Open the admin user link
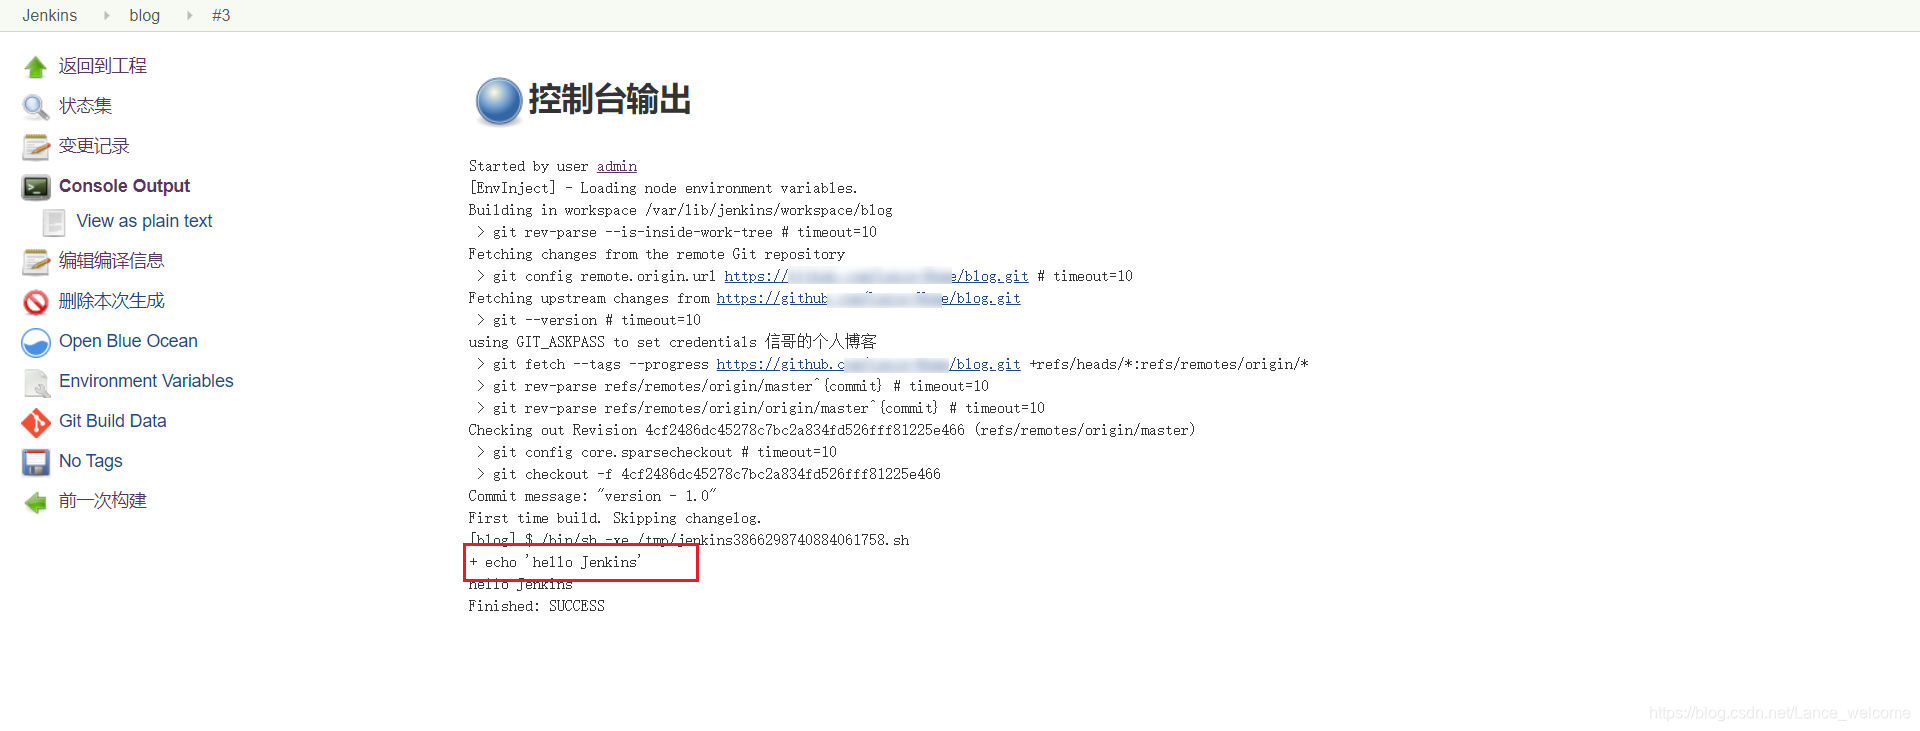Screen dimensions: 1920x731 [617, 166]
